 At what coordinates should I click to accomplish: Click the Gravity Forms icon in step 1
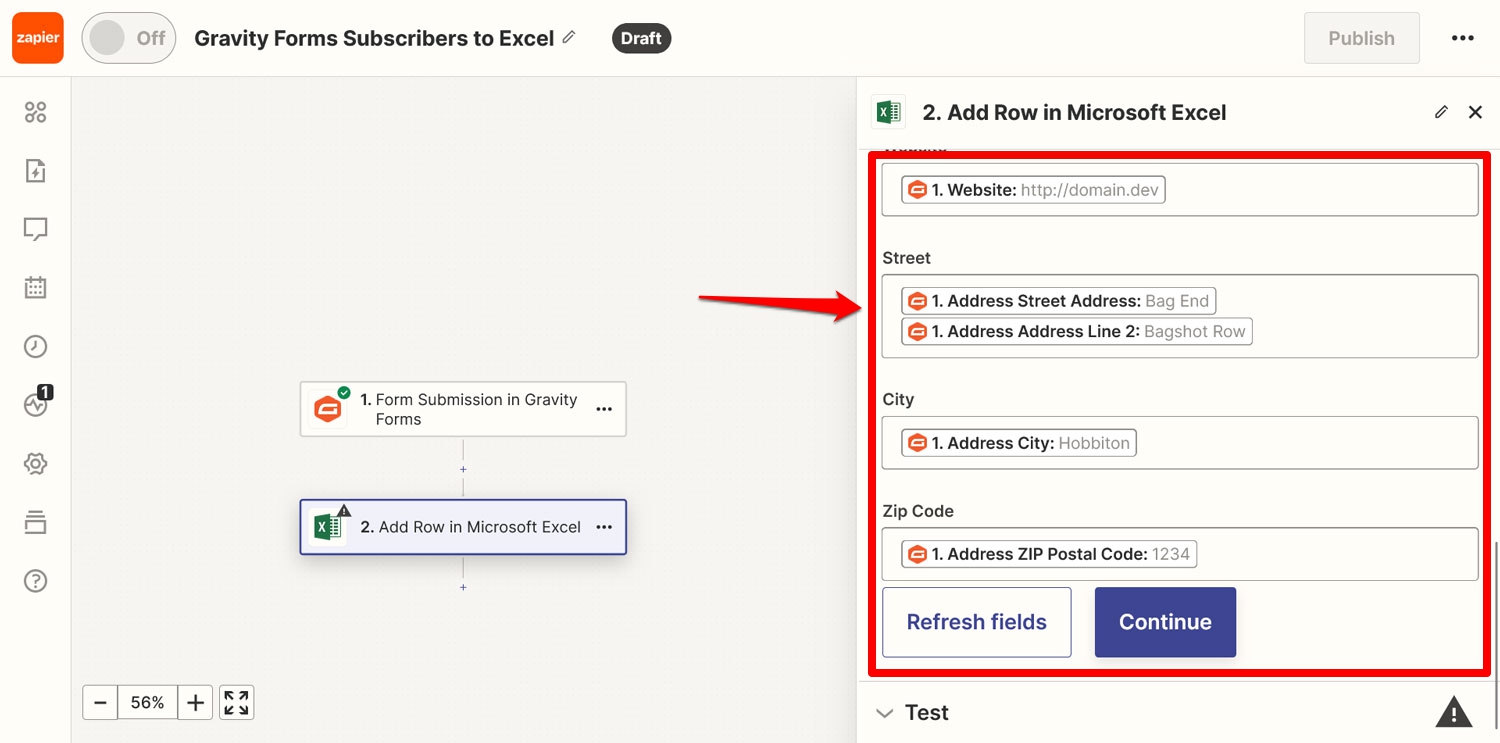click(328, 408)
